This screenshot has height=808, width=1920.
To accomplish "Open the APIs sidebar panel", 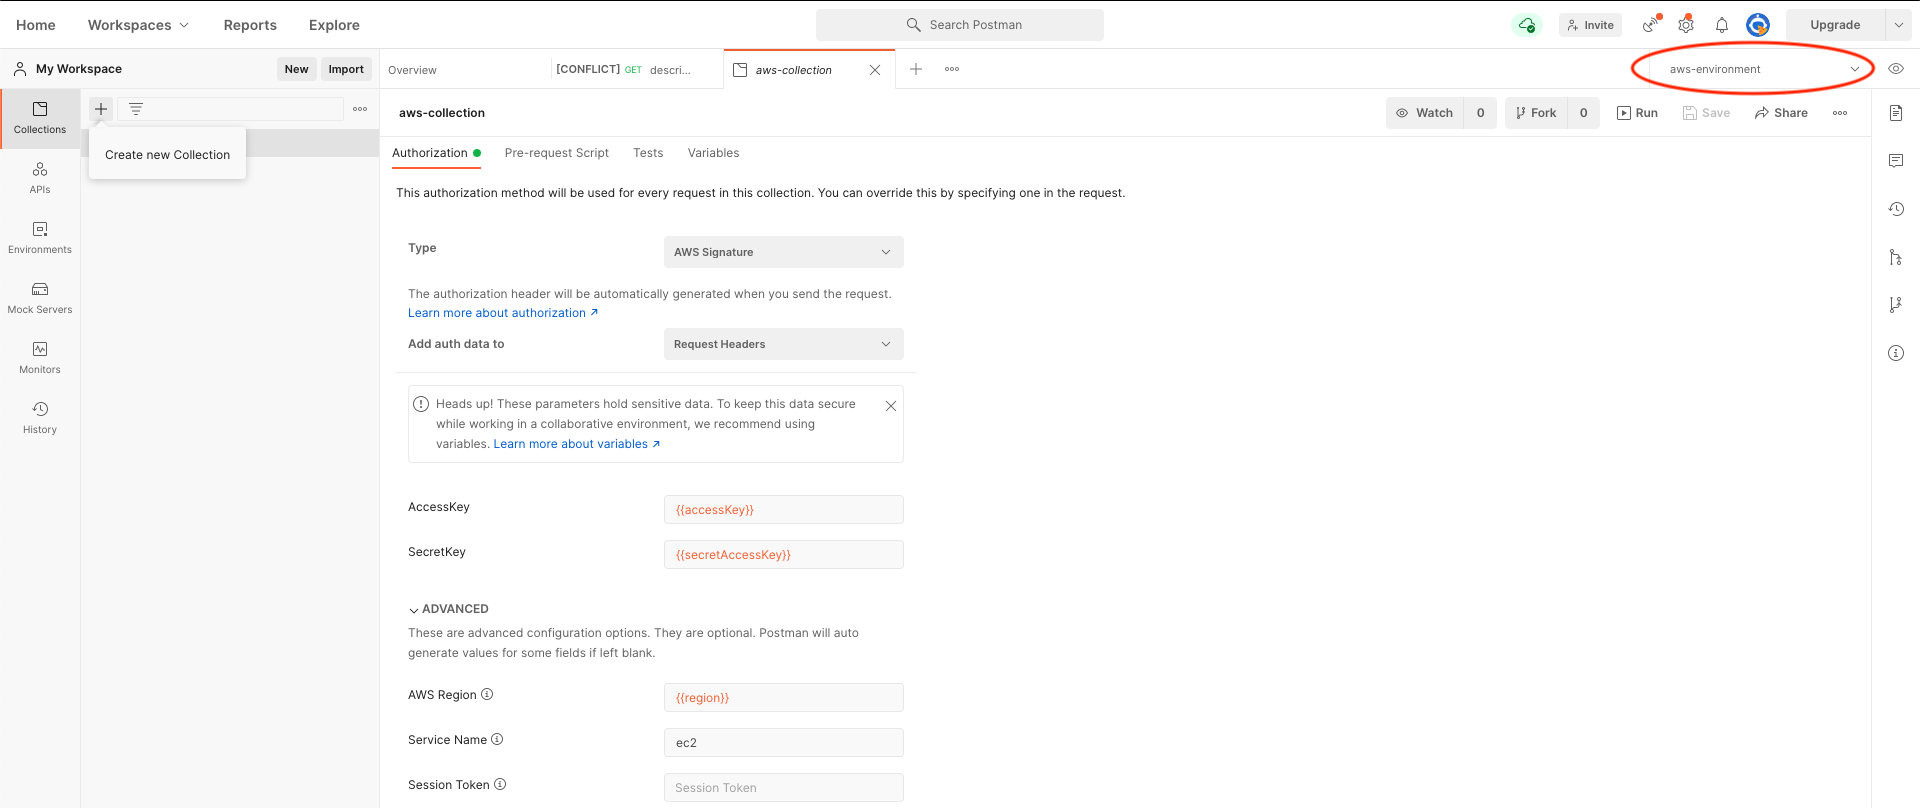I will 40,178.
